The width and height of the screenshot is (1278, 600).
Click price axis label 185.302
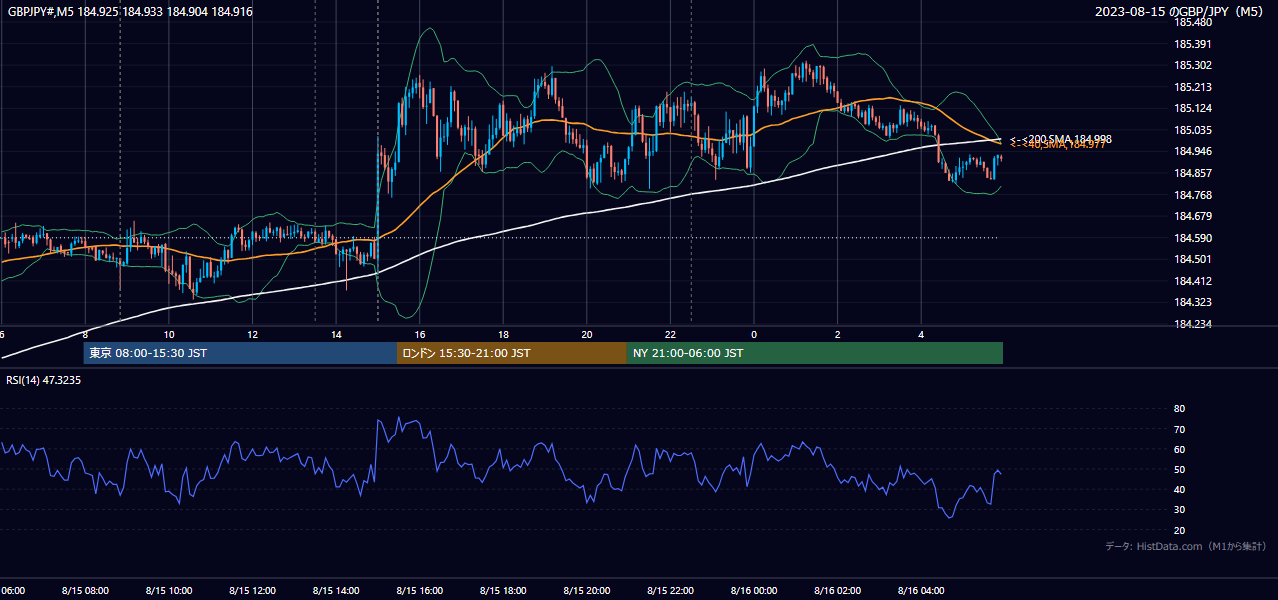coord(1191,65)
